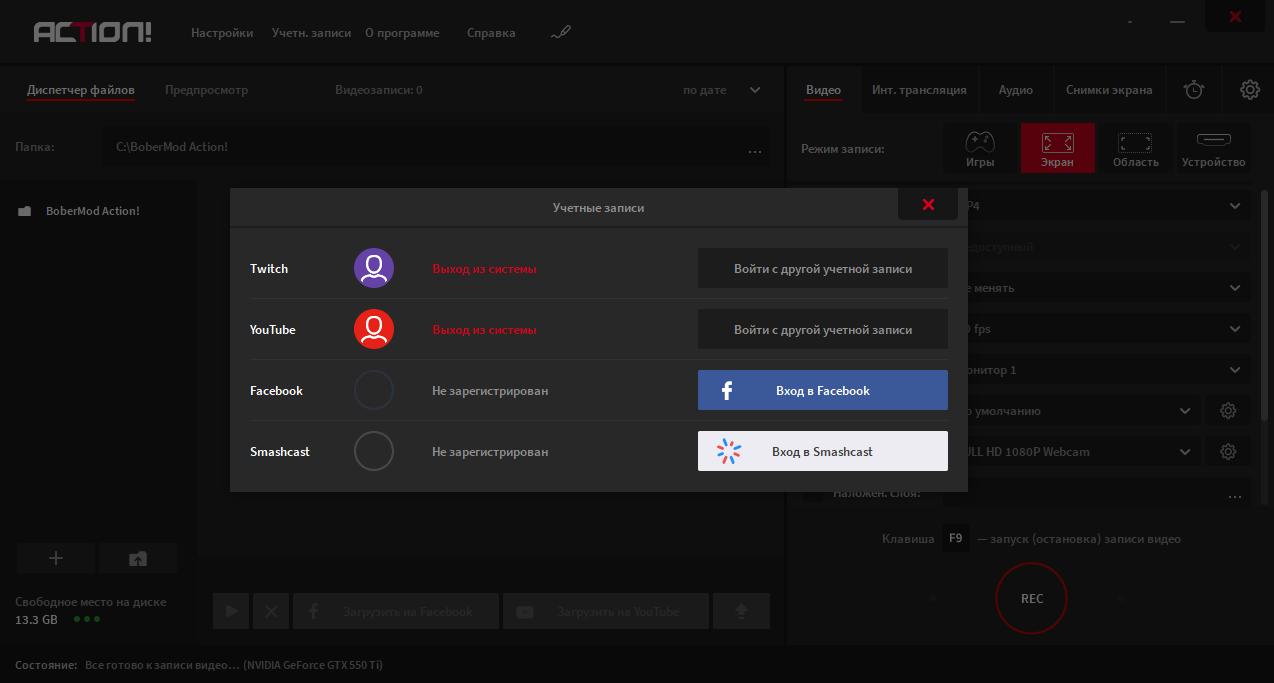This screenshot has height=683, width=1274.
Task: Click overlay layer ellipsis button
Action: pos(1235,496)
